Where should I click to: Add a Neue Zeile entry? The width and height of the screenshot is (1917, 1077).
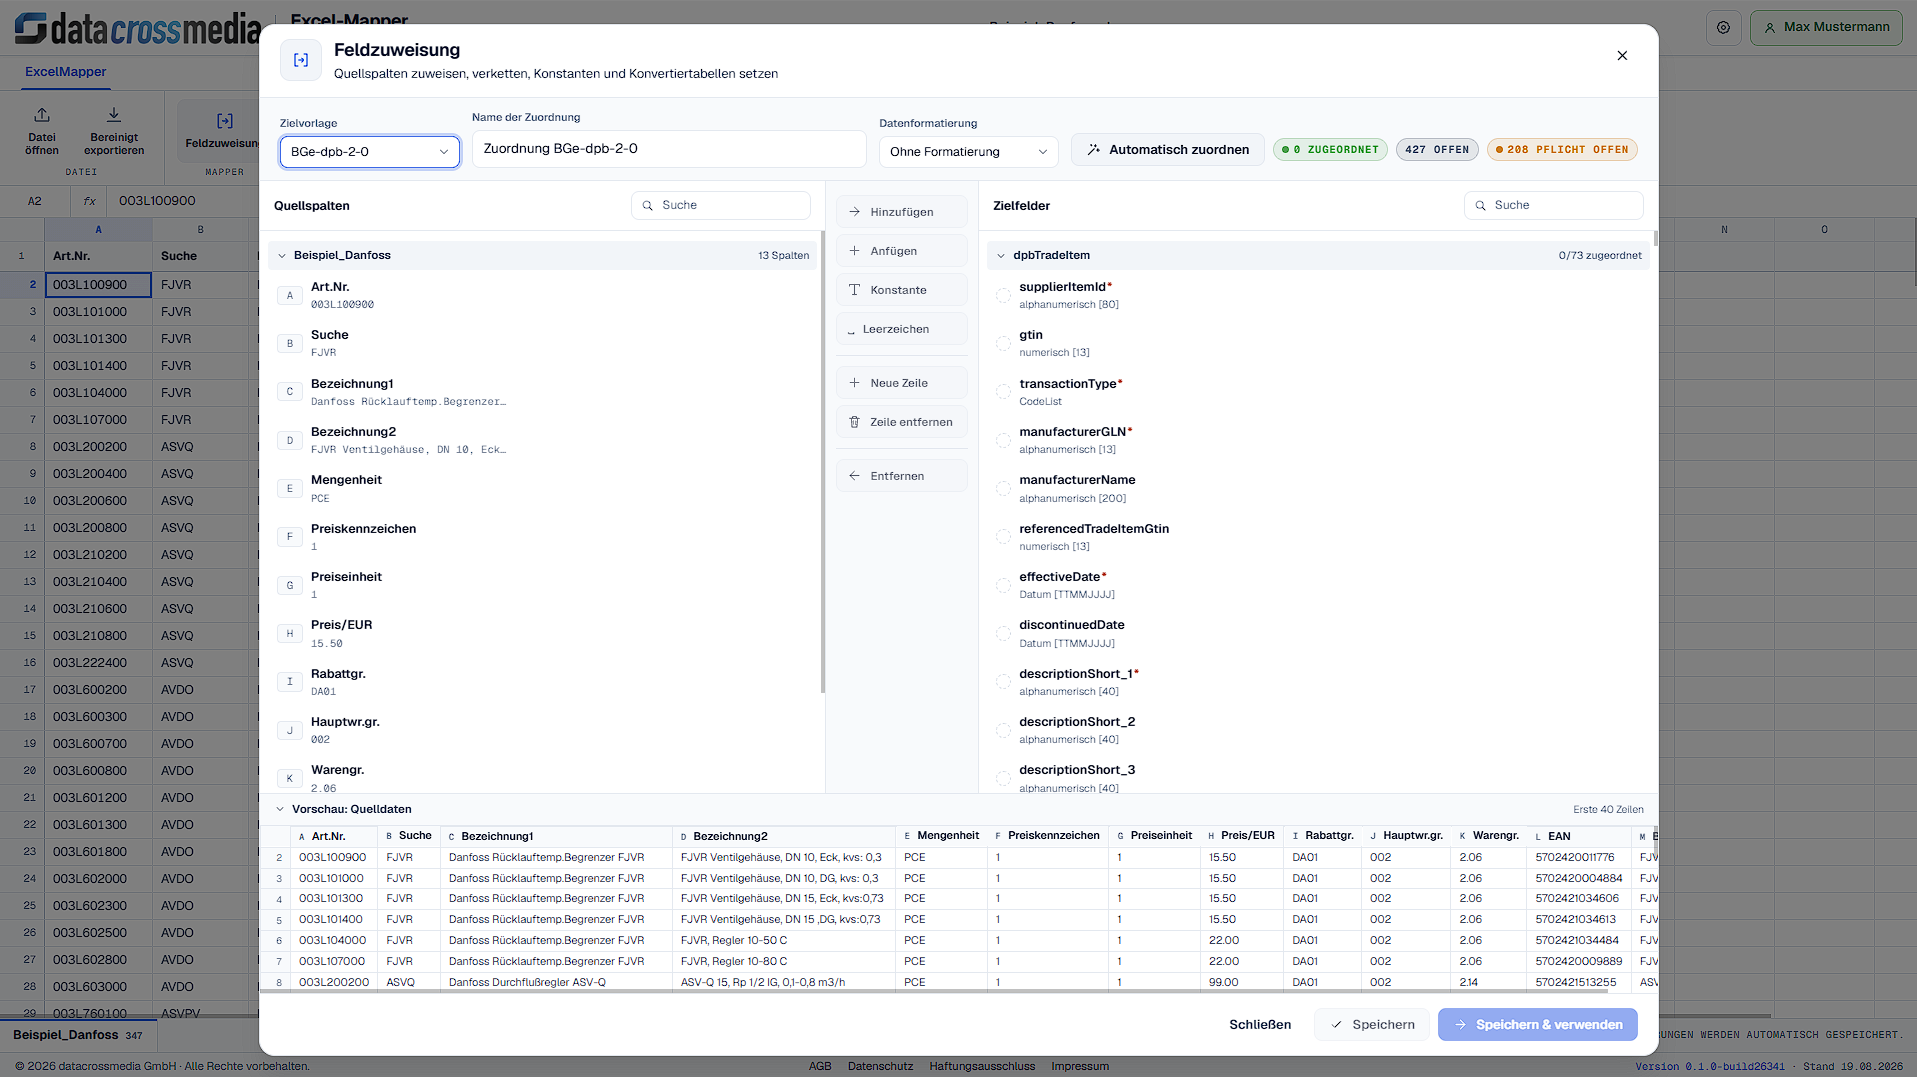click(x=901, y=383)
